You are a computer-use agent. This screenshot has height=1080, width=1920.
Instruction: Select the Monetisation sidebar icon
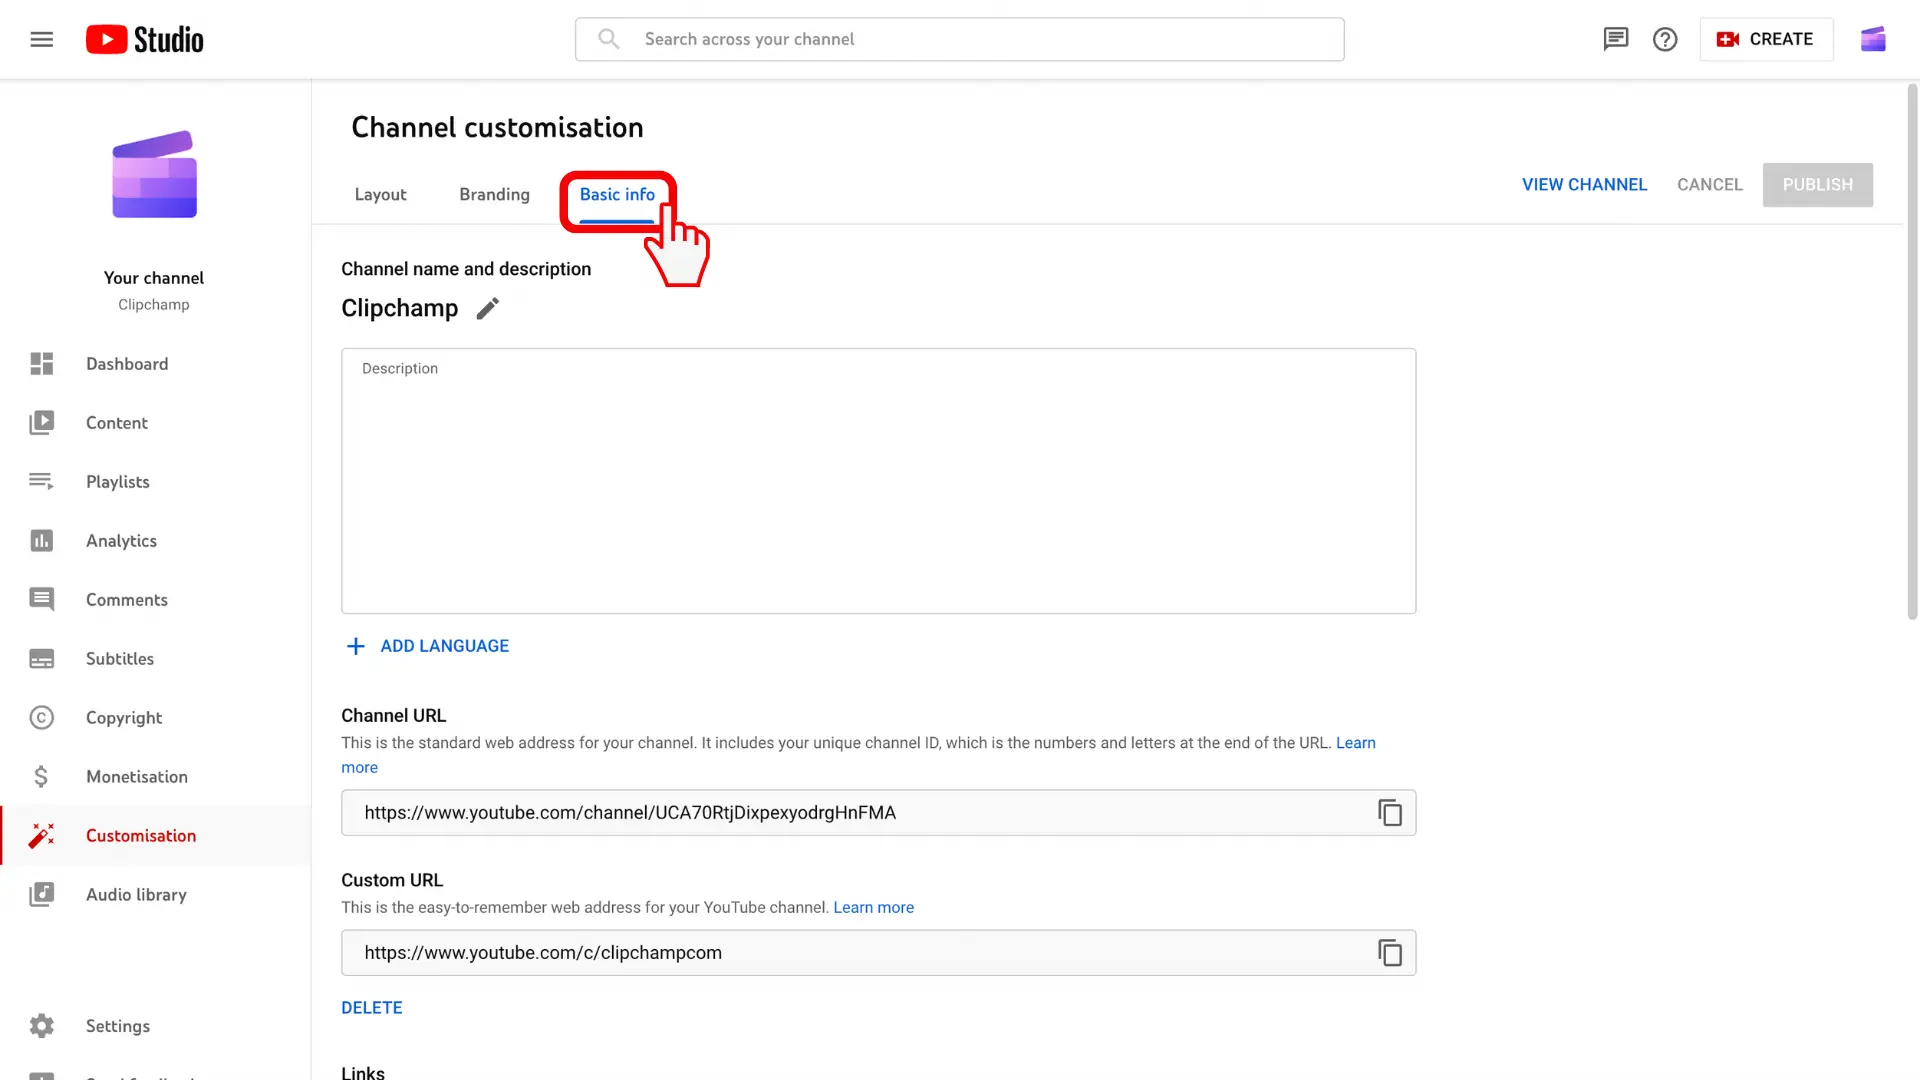[x=41, y=775]
